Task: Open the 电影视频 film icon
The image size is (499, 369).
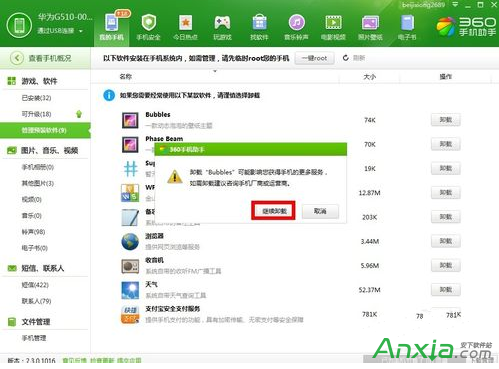Action: click(x=333, y=23)
